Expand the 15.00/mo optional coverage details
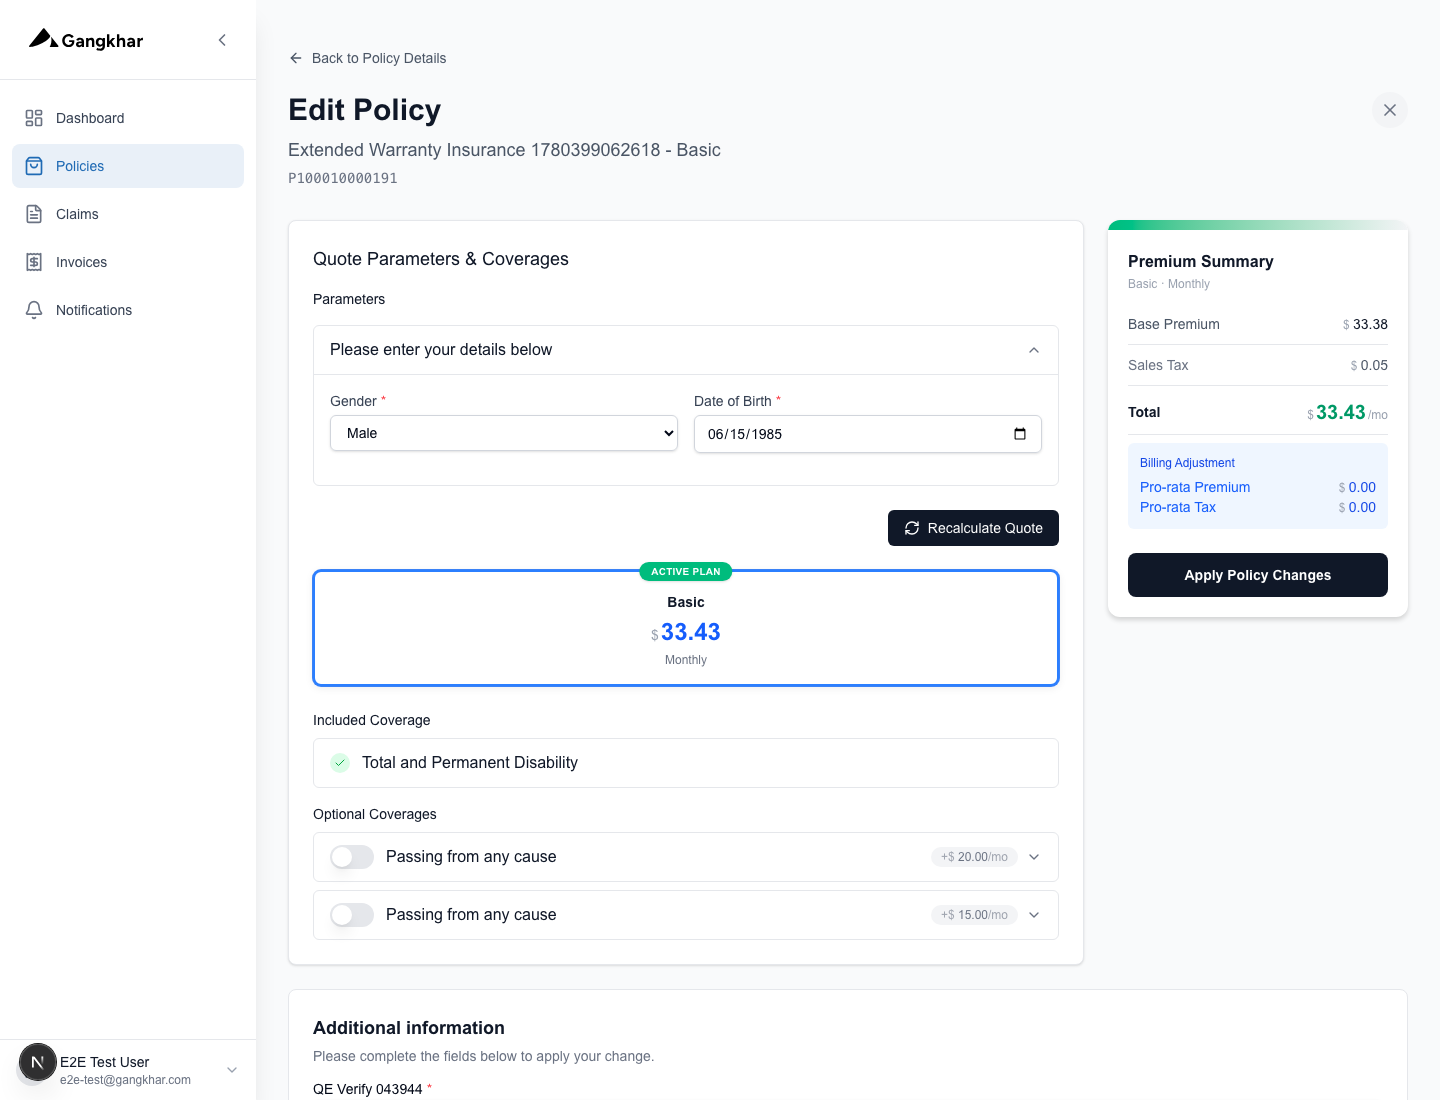This screenshot has height=1100, width=1440. pyautogui.click(x=1034, y=915)
